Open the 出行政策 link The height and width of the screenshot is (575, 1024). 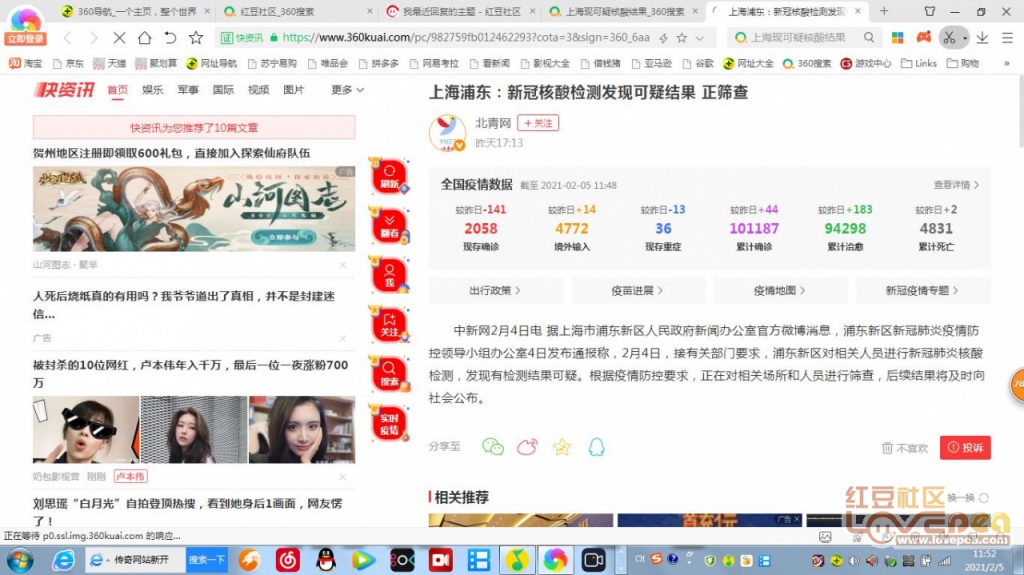point(496,290)
